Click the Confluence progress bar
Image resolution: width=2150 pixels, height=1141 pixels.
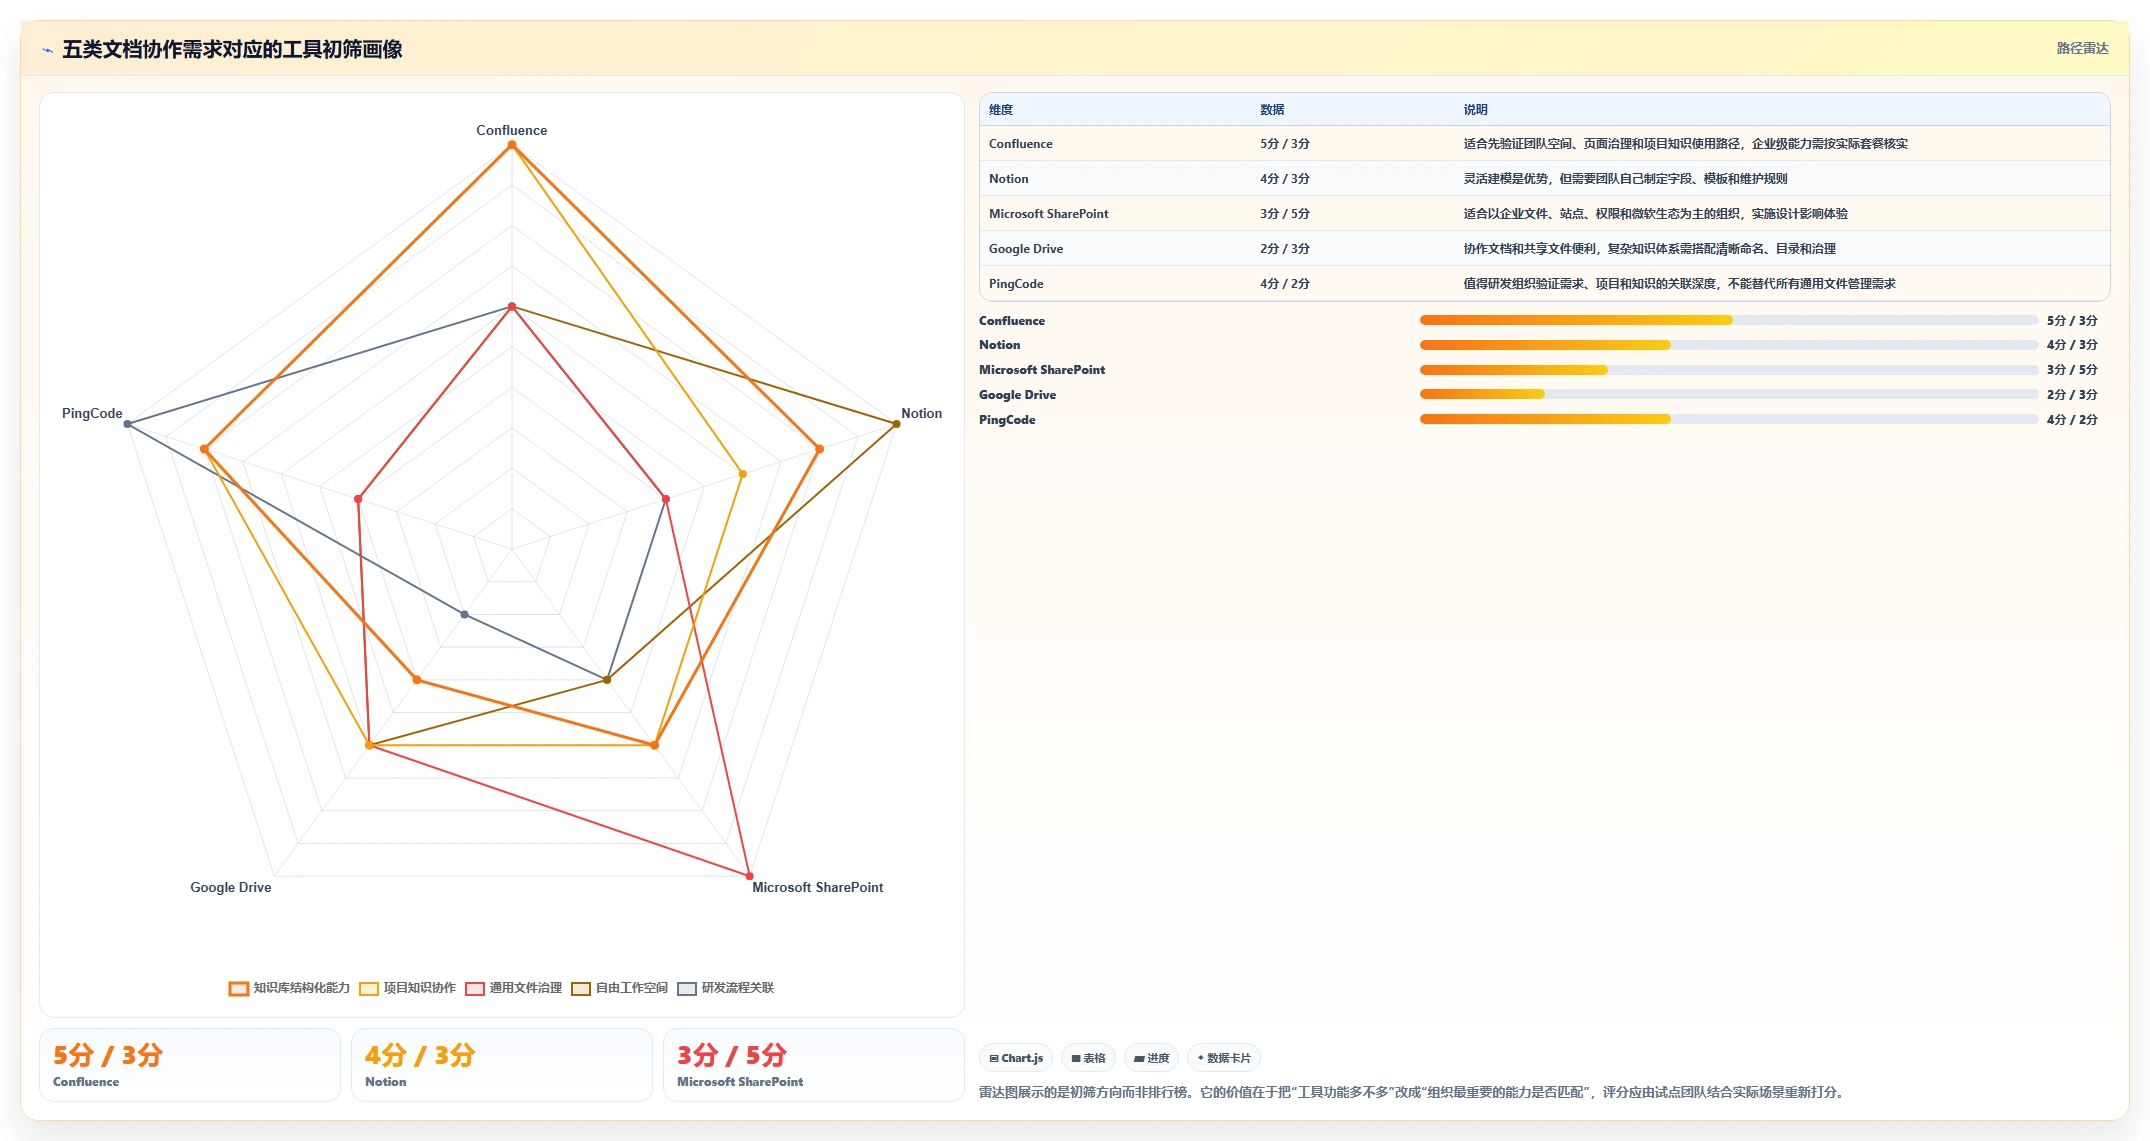pyautogui.click(x=1728, y=320)
